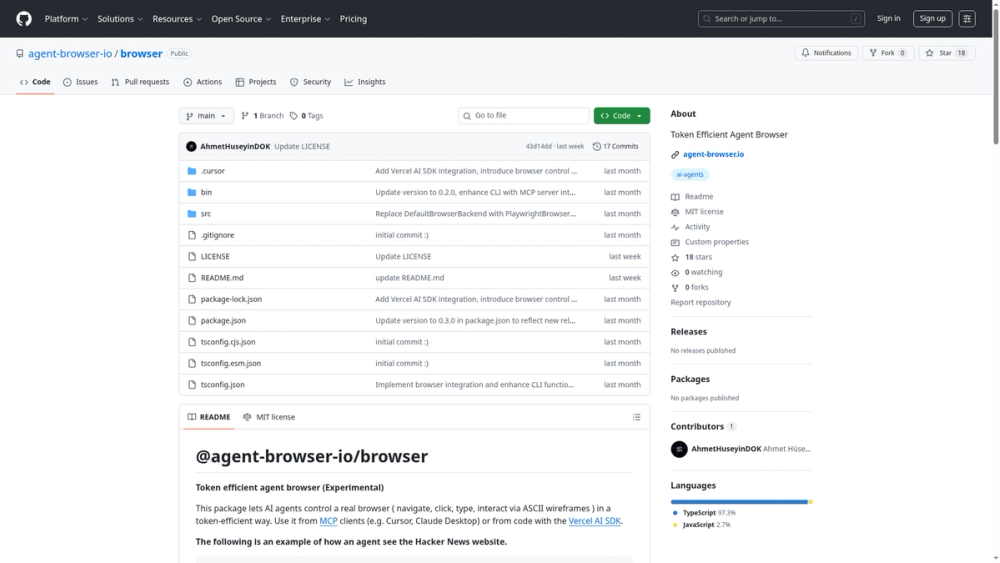Click AhmetHuseyinDOK avatar in commit bar
The image size is (1000, 563).
pyautogui.click(x=191, y=146)
